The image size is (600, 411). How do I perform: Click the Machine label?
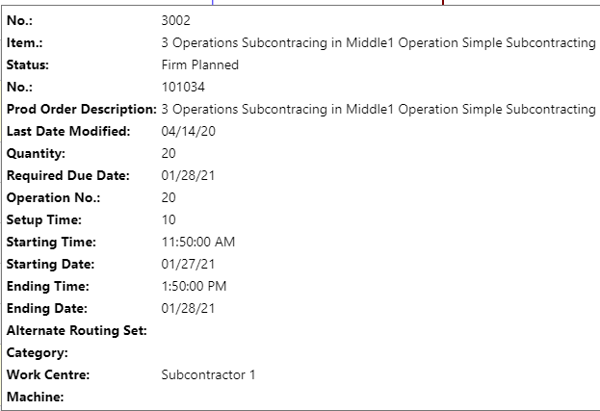click(x=35, y=397)
